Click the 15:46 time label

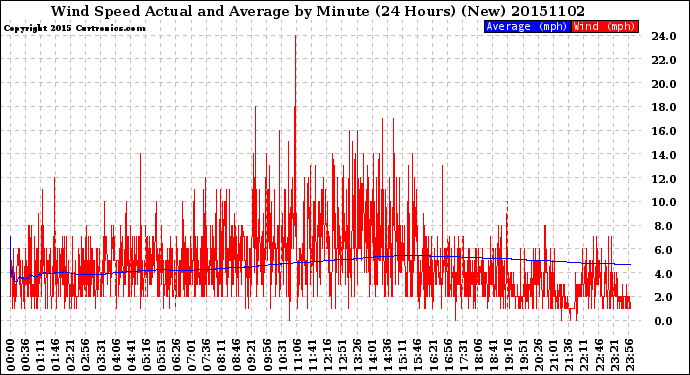(418, 355)
